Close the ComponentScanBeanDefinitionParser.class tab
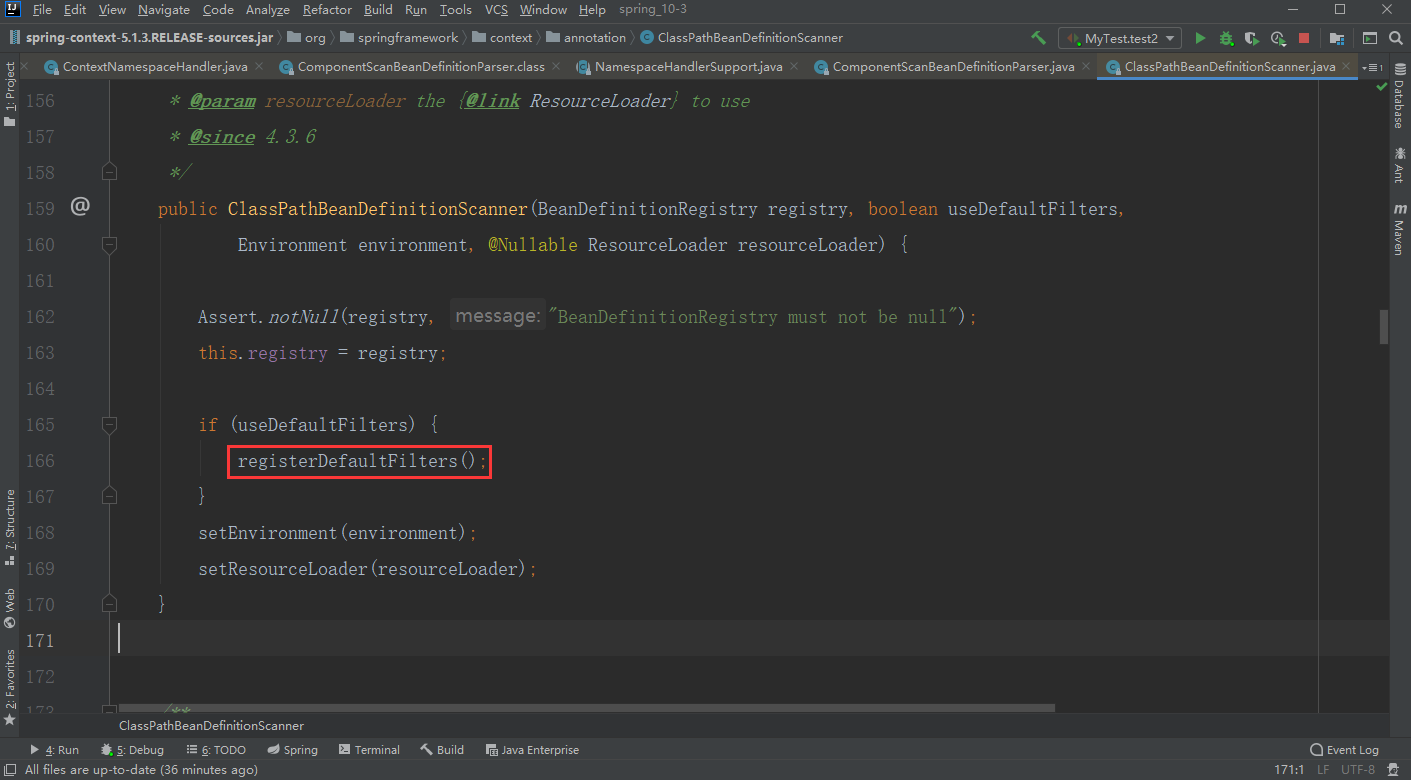Viewport: 1411px width, 780px height. [555, 67]
